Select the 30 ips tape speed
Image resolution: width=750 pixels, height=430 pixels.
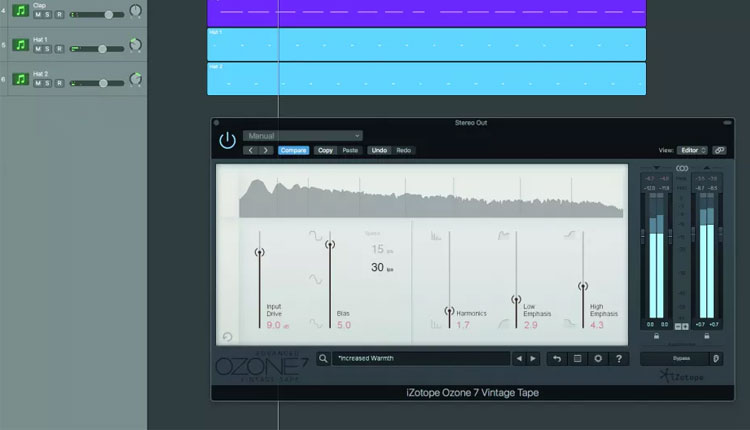click(x=378, y=267)
